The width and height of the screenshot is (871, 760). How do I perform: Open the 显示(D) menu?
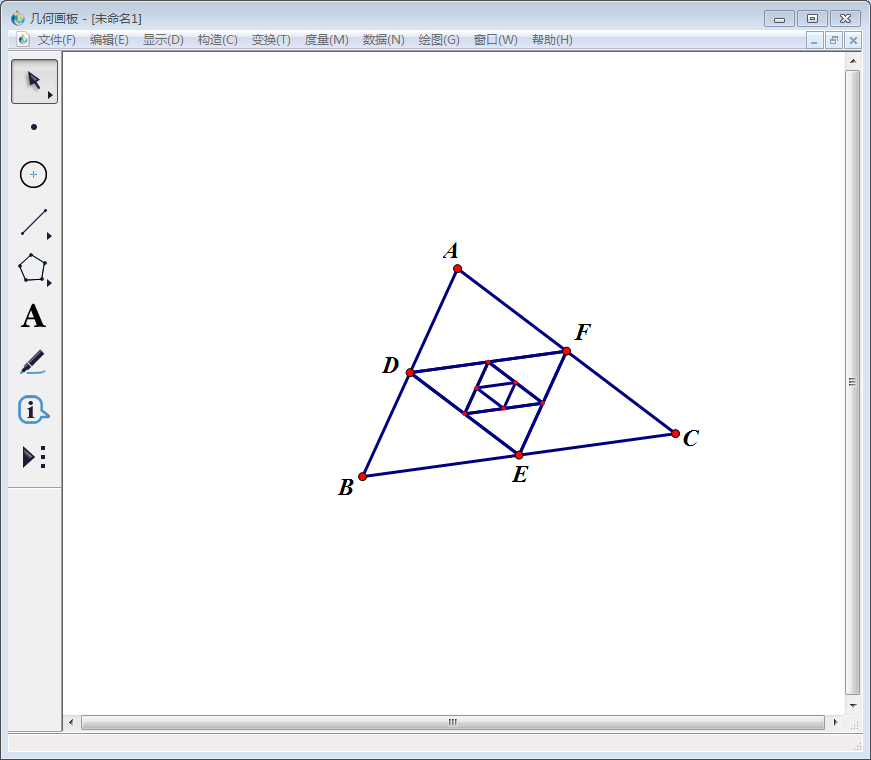[x=163, y=40]
